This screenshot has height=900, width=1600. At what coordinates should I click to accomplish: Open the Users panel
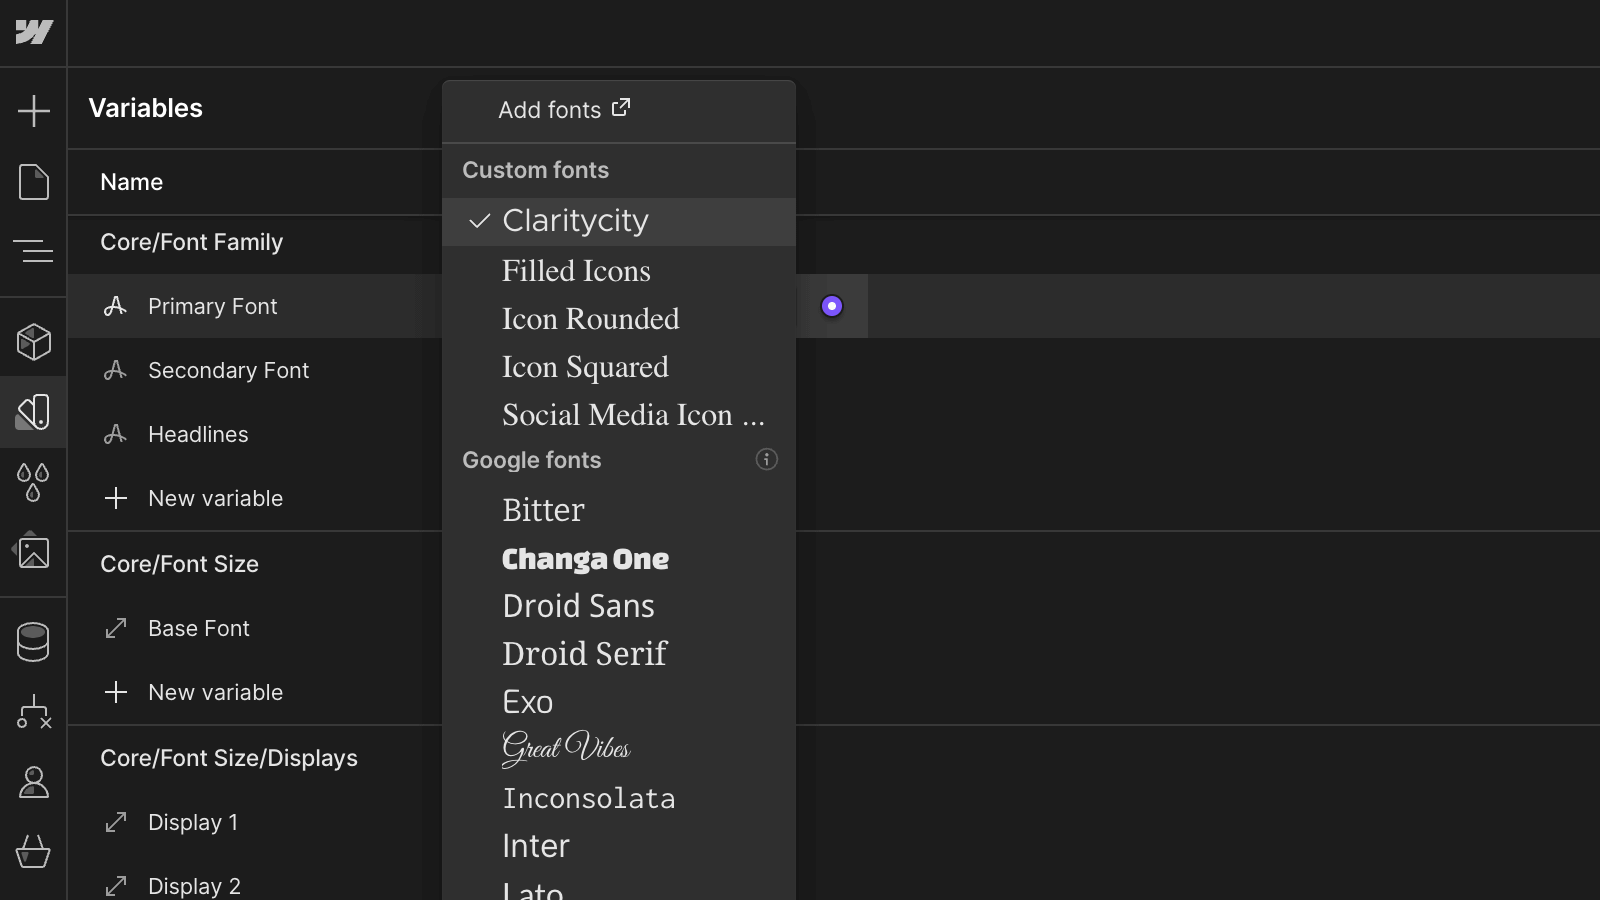[x=34, y=783]
